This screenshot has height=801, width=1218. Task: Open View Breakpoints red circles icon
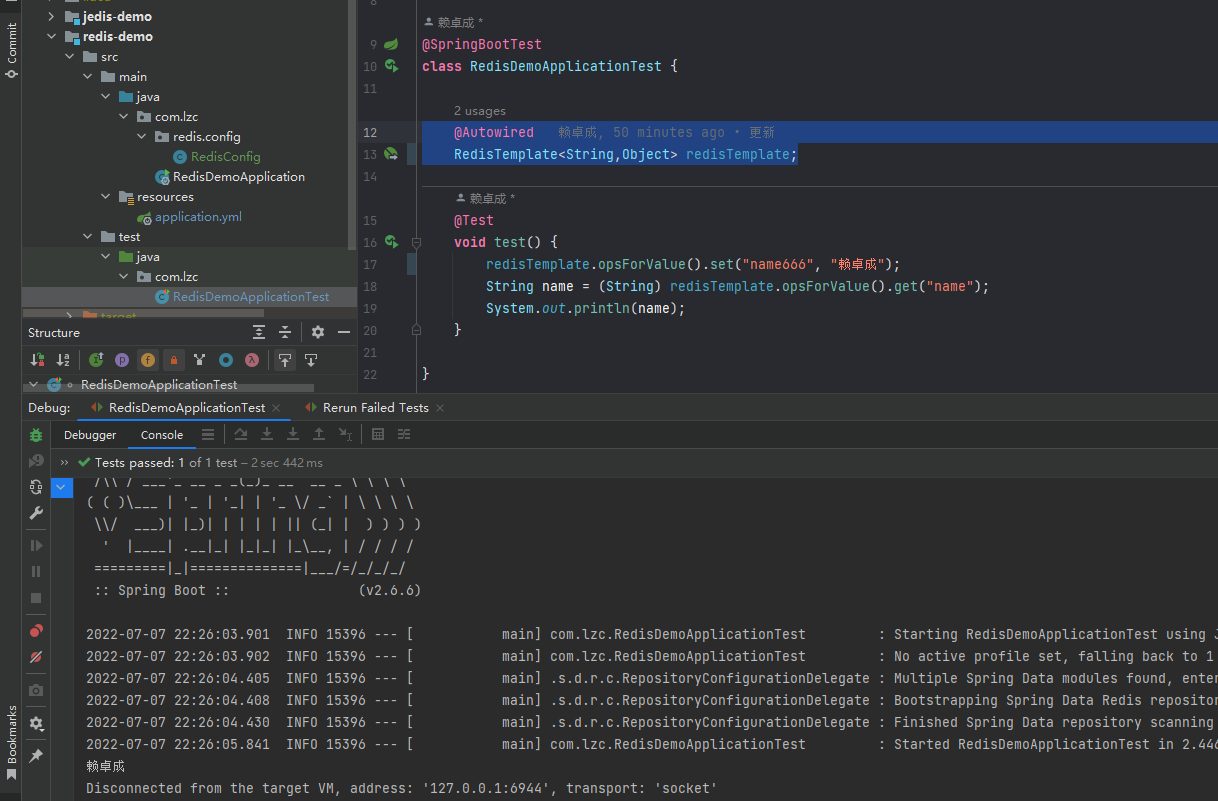[36, 631]
